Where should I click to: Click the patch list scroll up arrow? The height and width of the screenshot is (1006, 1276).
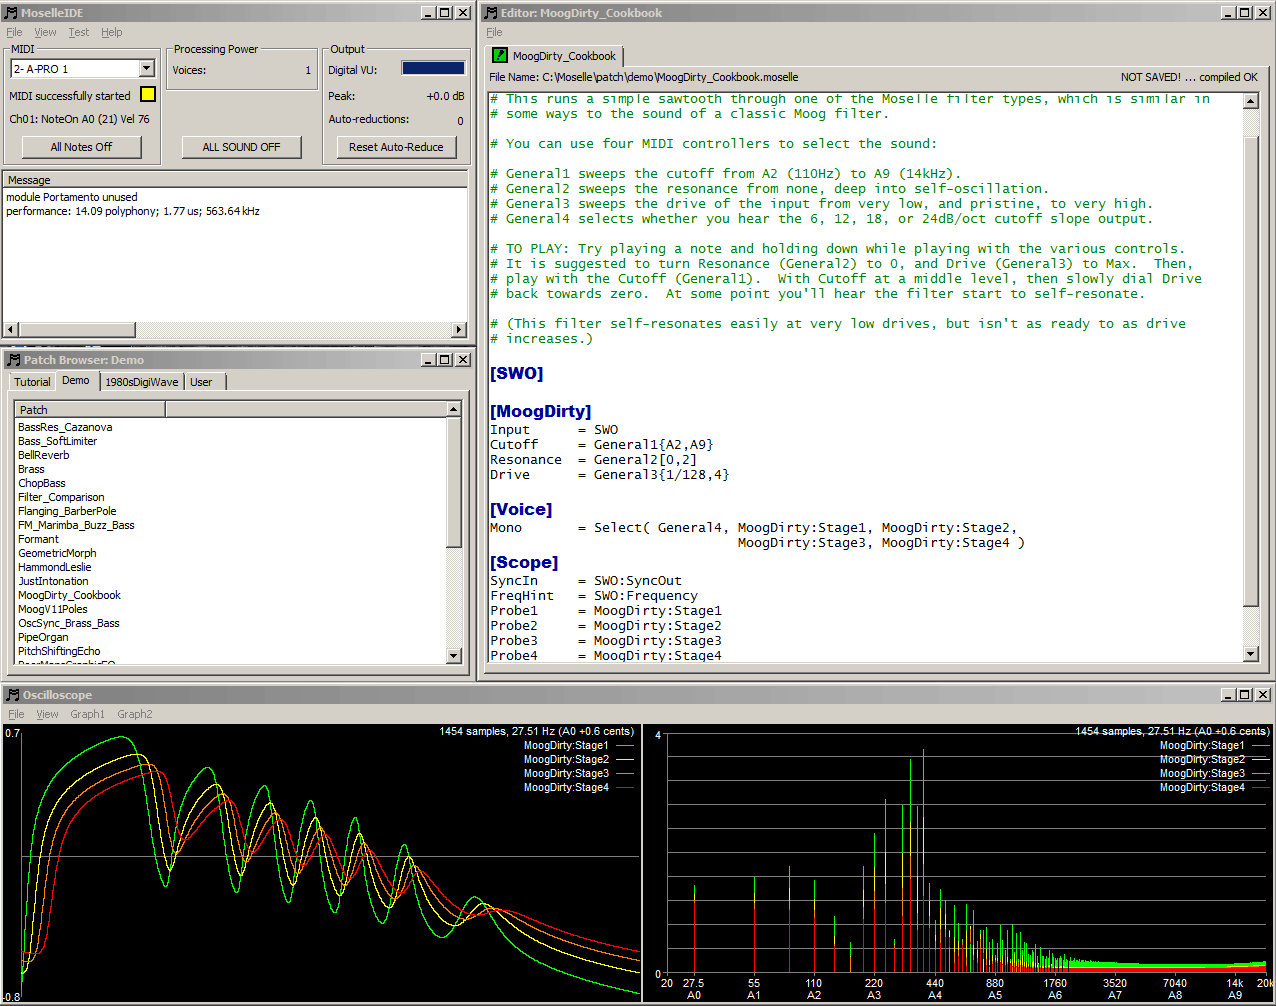coord(454,409)
